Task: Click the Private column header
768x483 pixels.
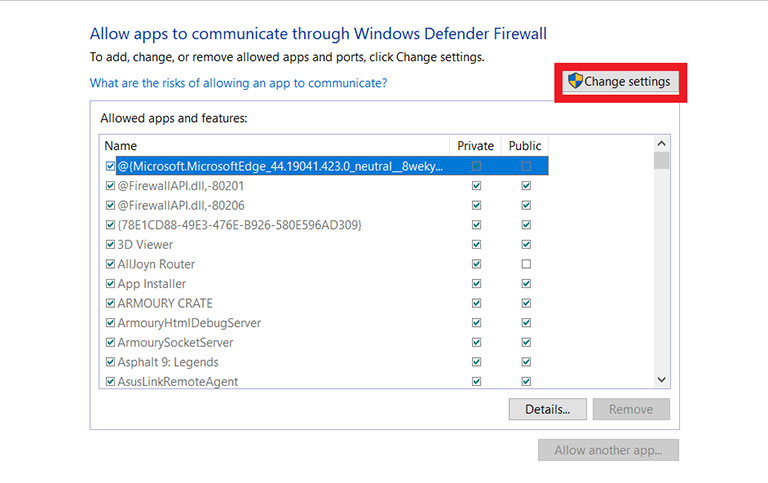Action: (475, 146)
